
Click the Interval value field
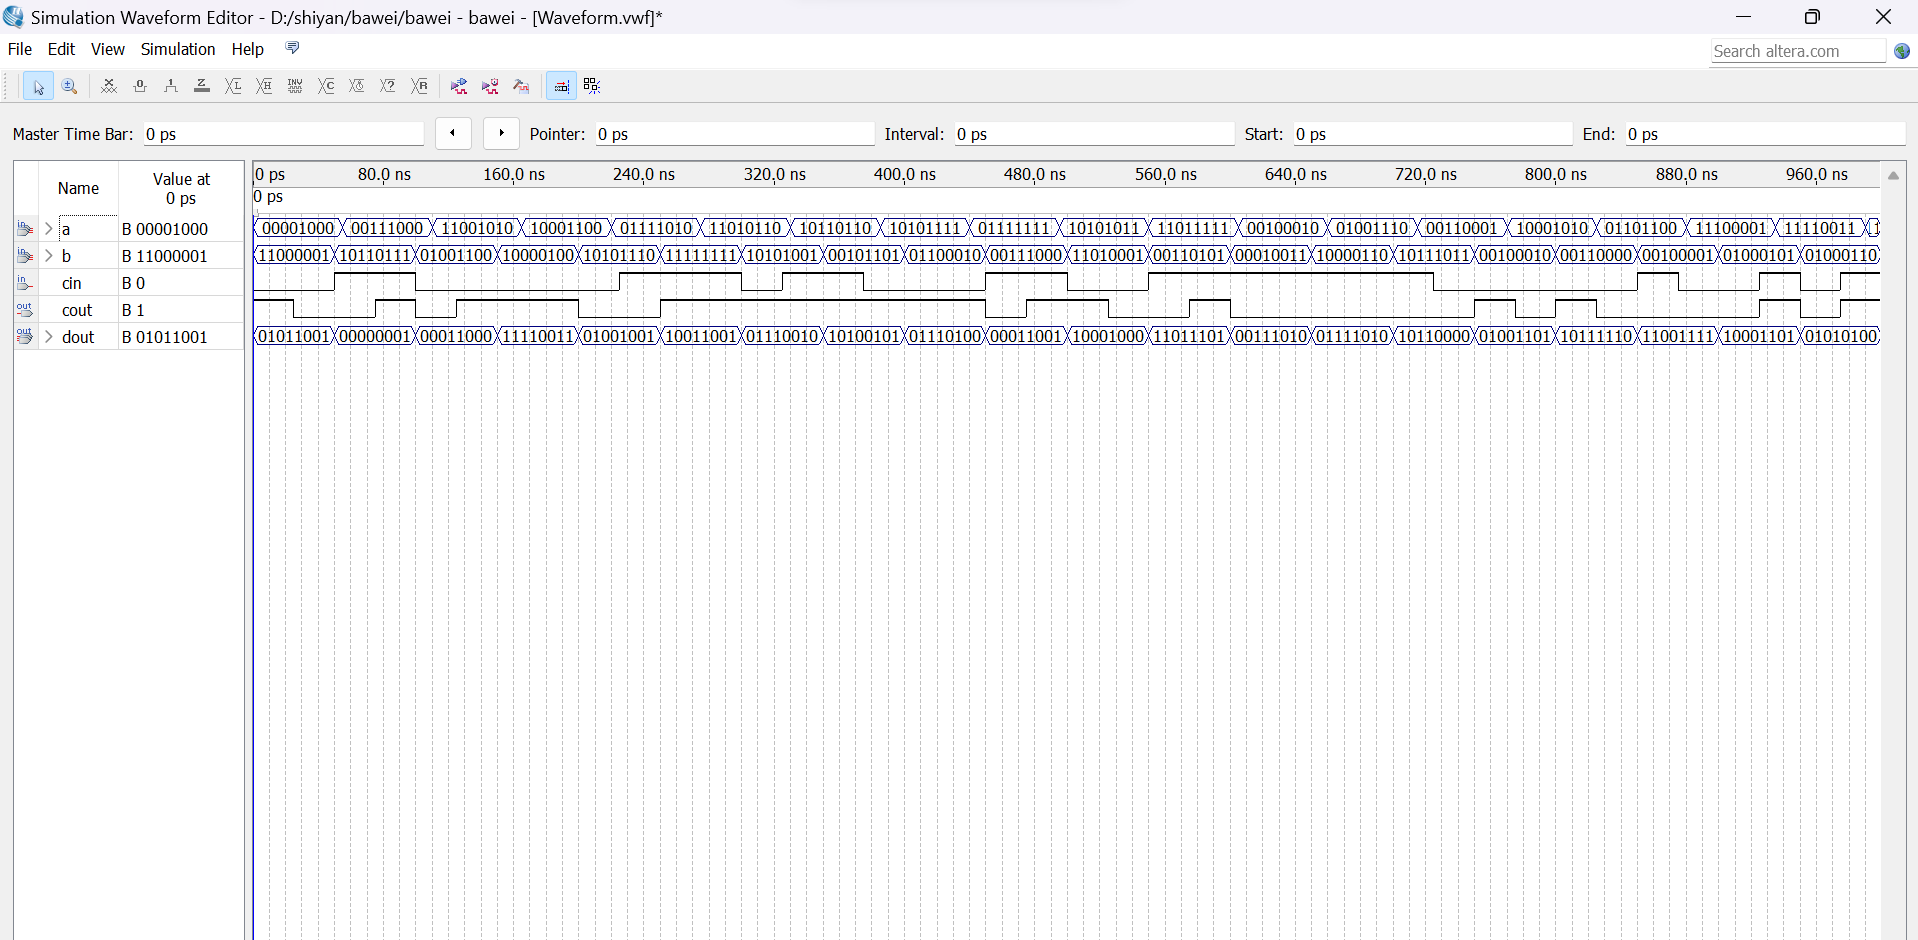1094,134
